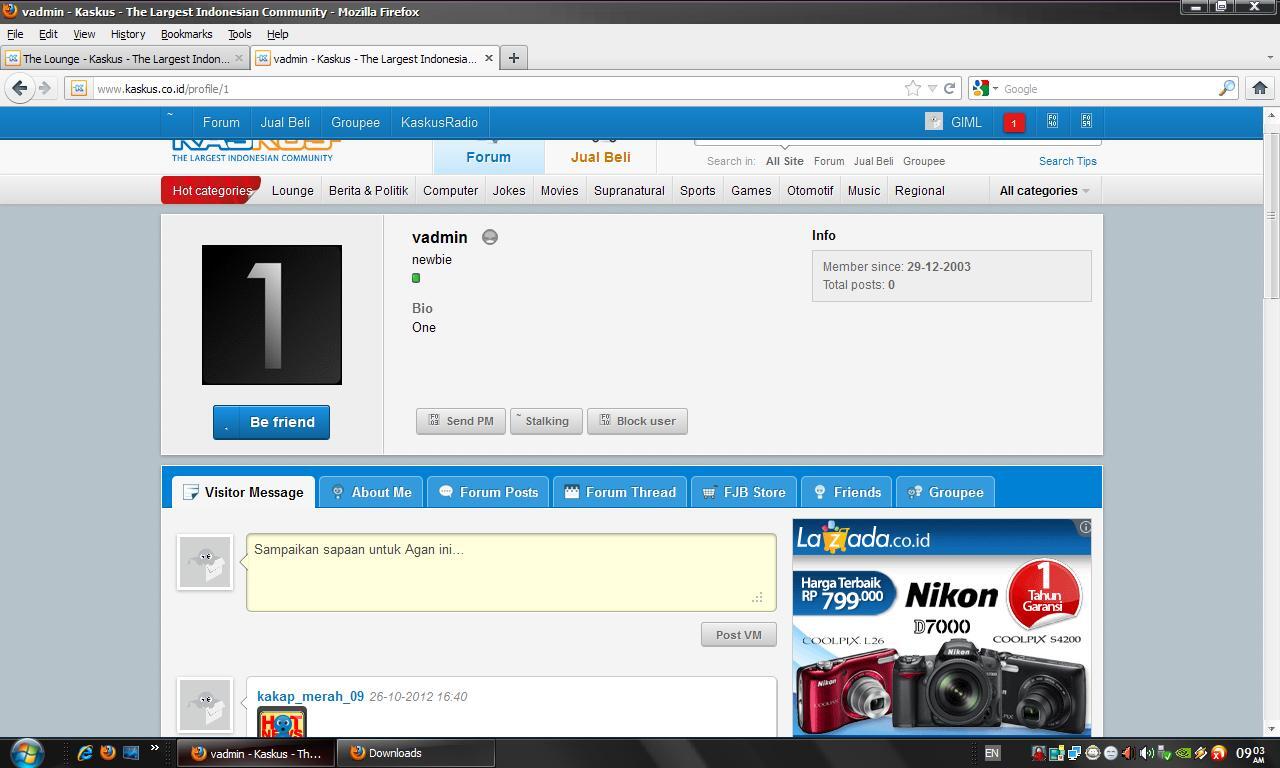Click the Stalking button
Screen dimensions: 1280x768
point(546,421)
